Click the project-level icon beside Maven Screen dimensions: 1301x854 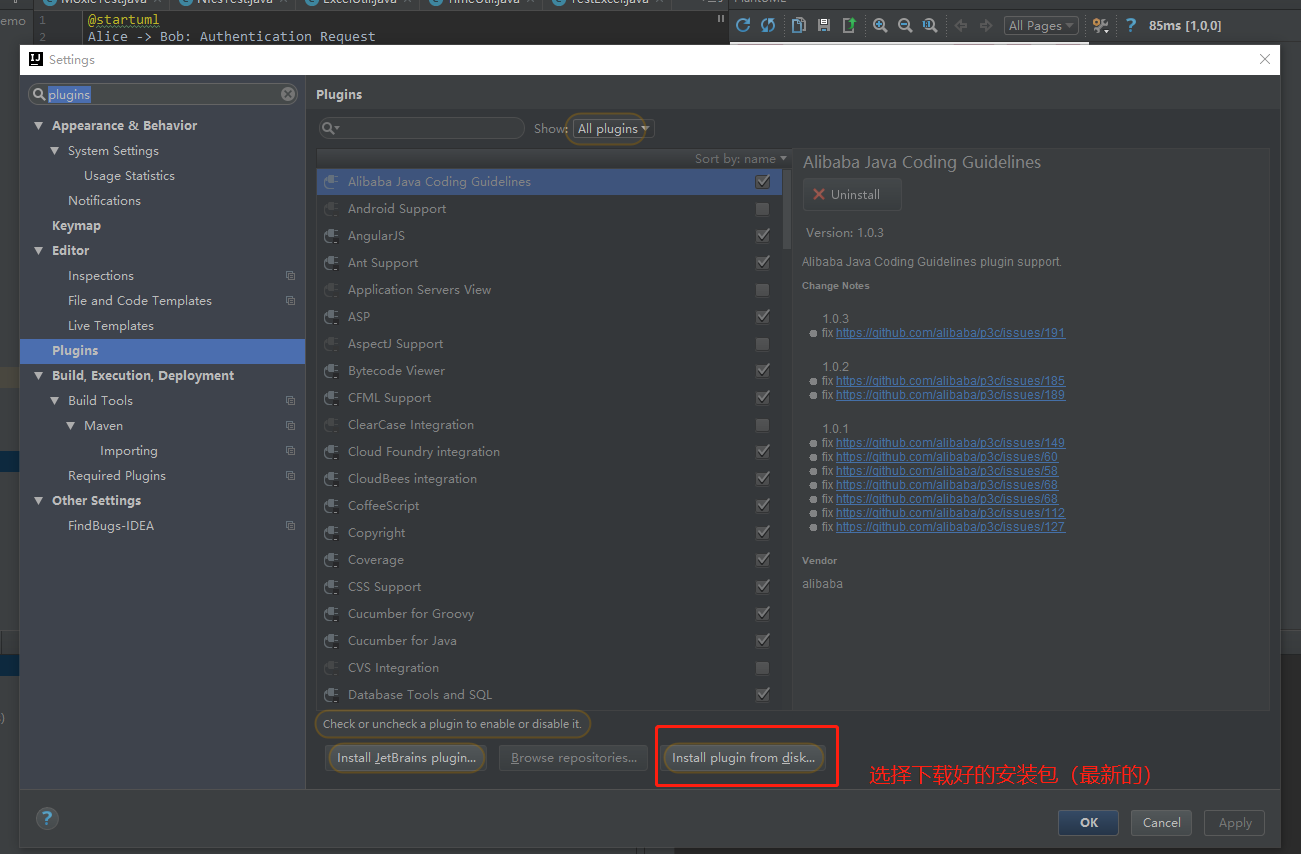click(290, 426)
